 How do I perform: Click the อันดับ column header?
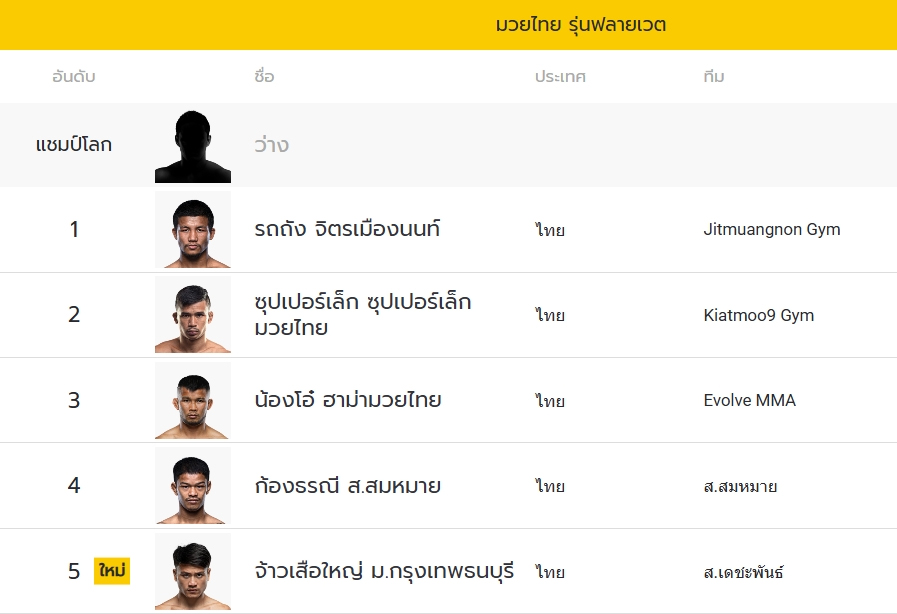point(74,77)
